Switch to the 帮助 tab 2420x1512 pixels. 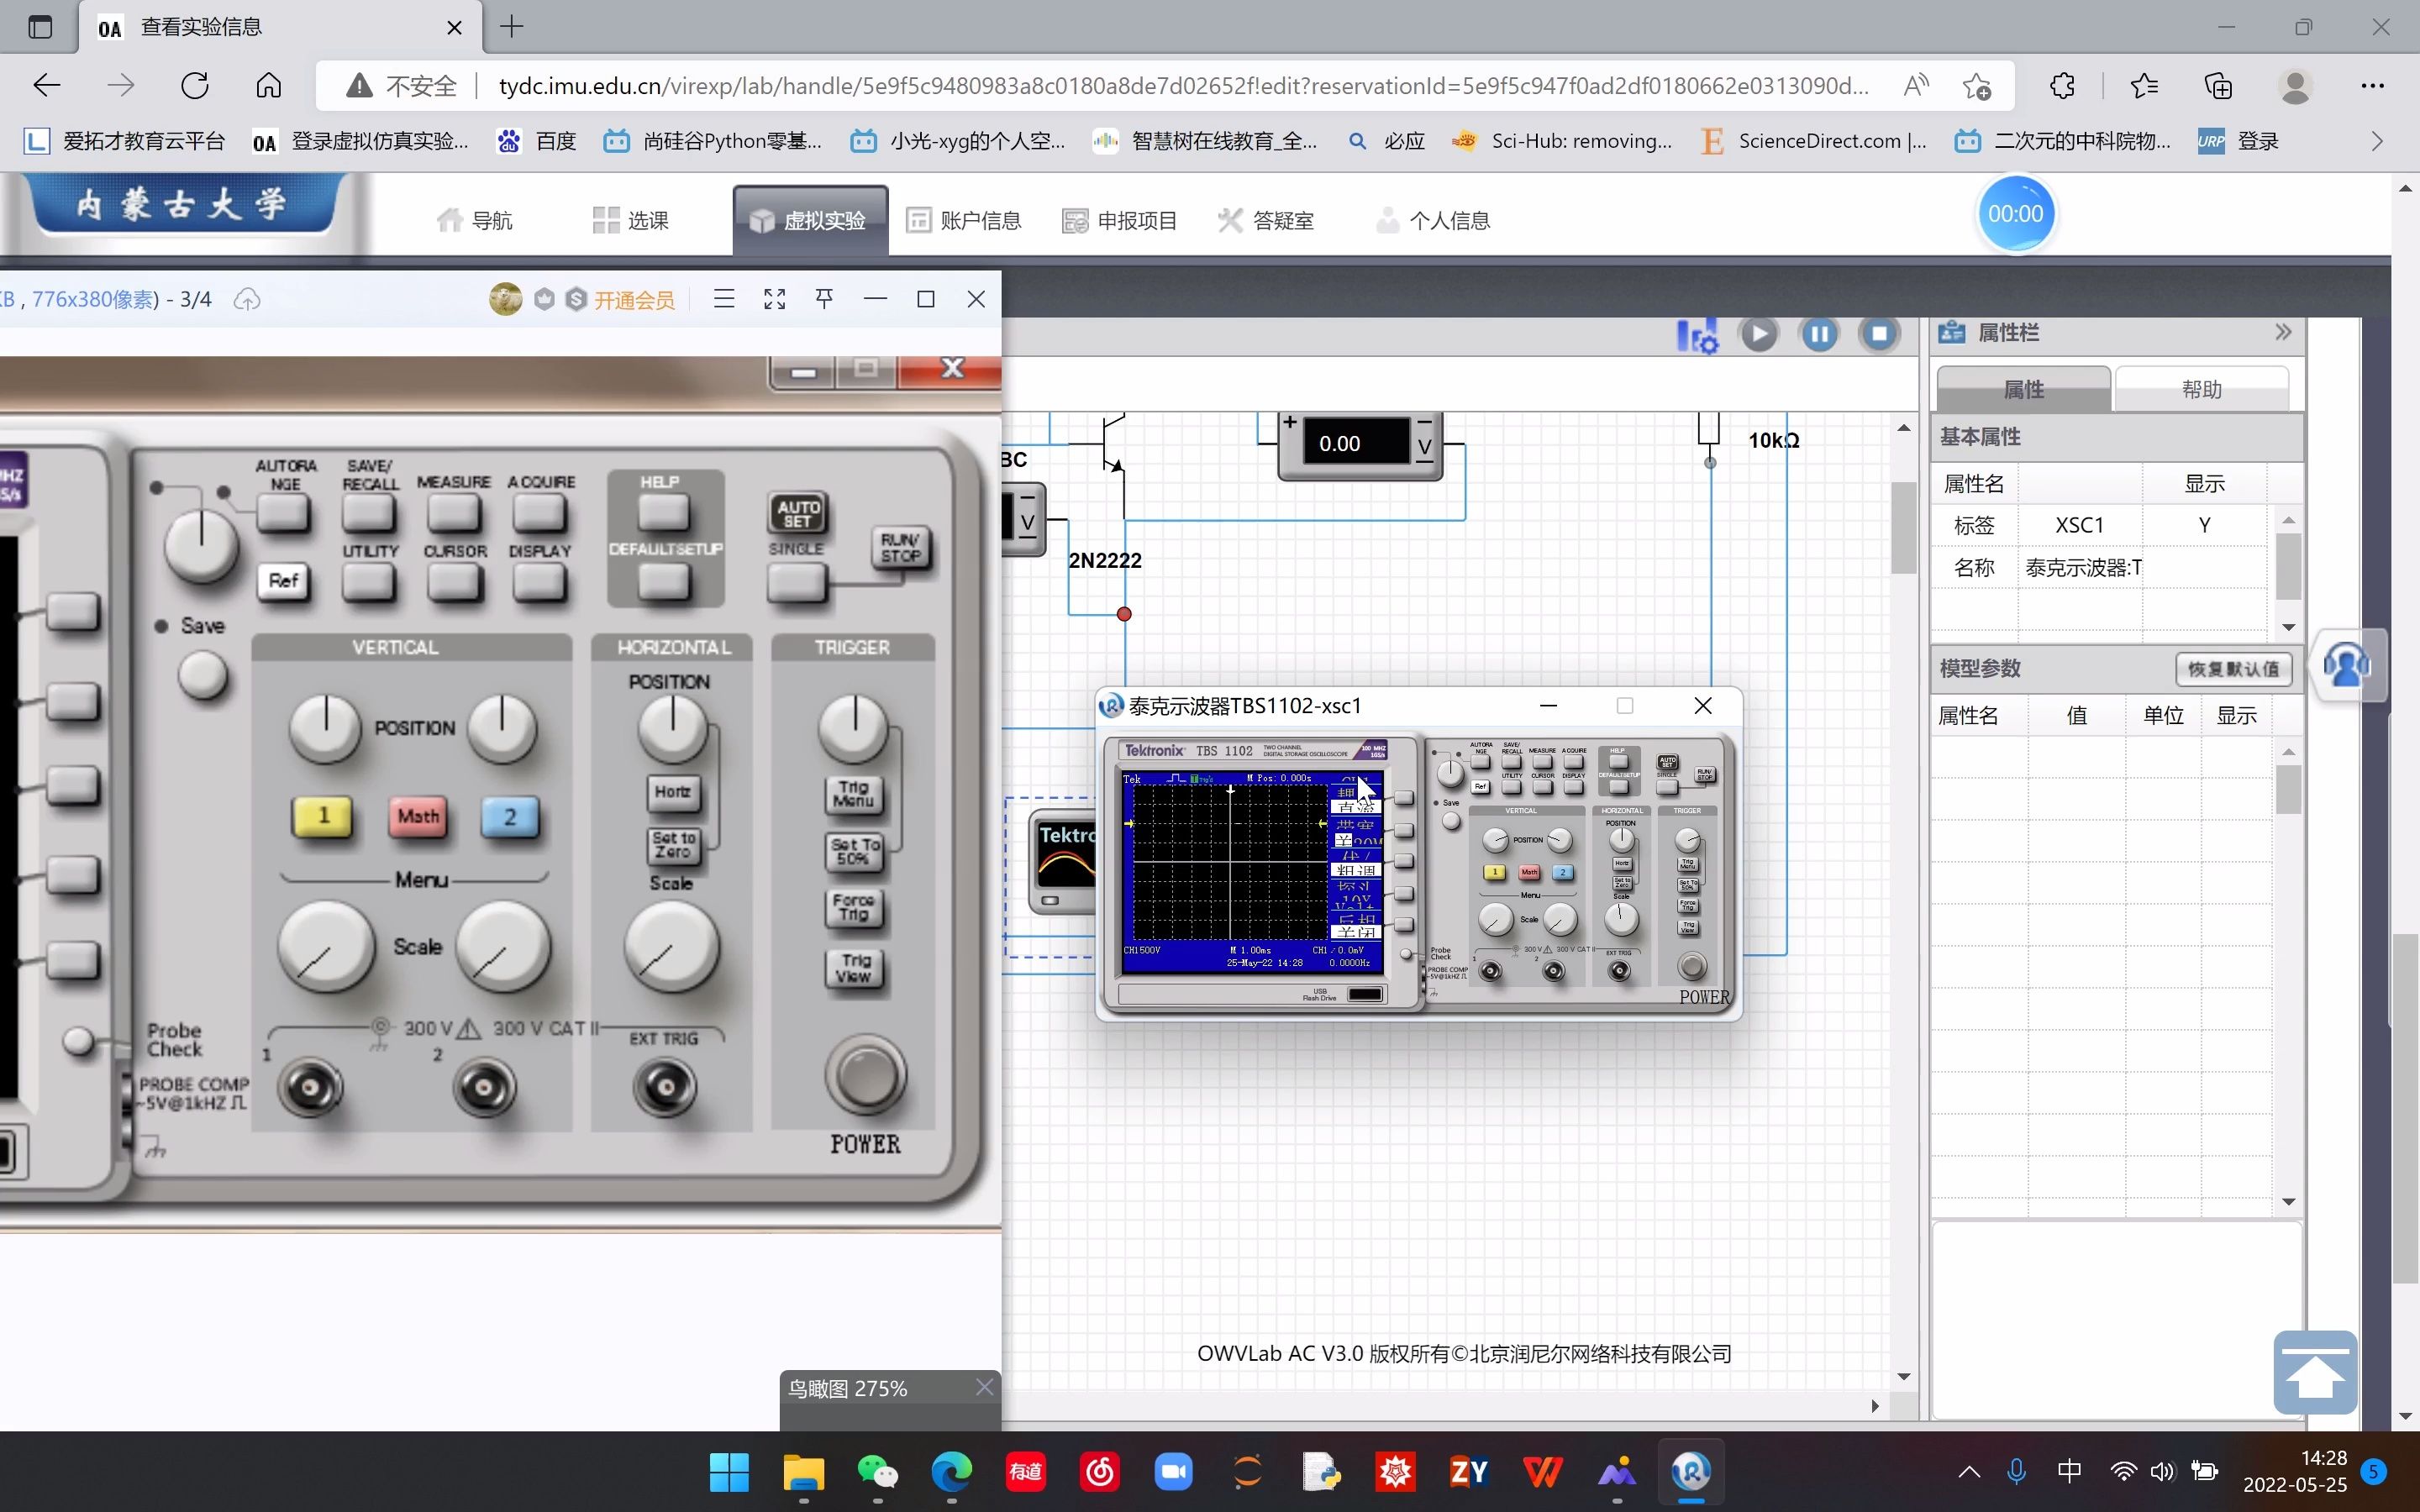click(2201, 389)
